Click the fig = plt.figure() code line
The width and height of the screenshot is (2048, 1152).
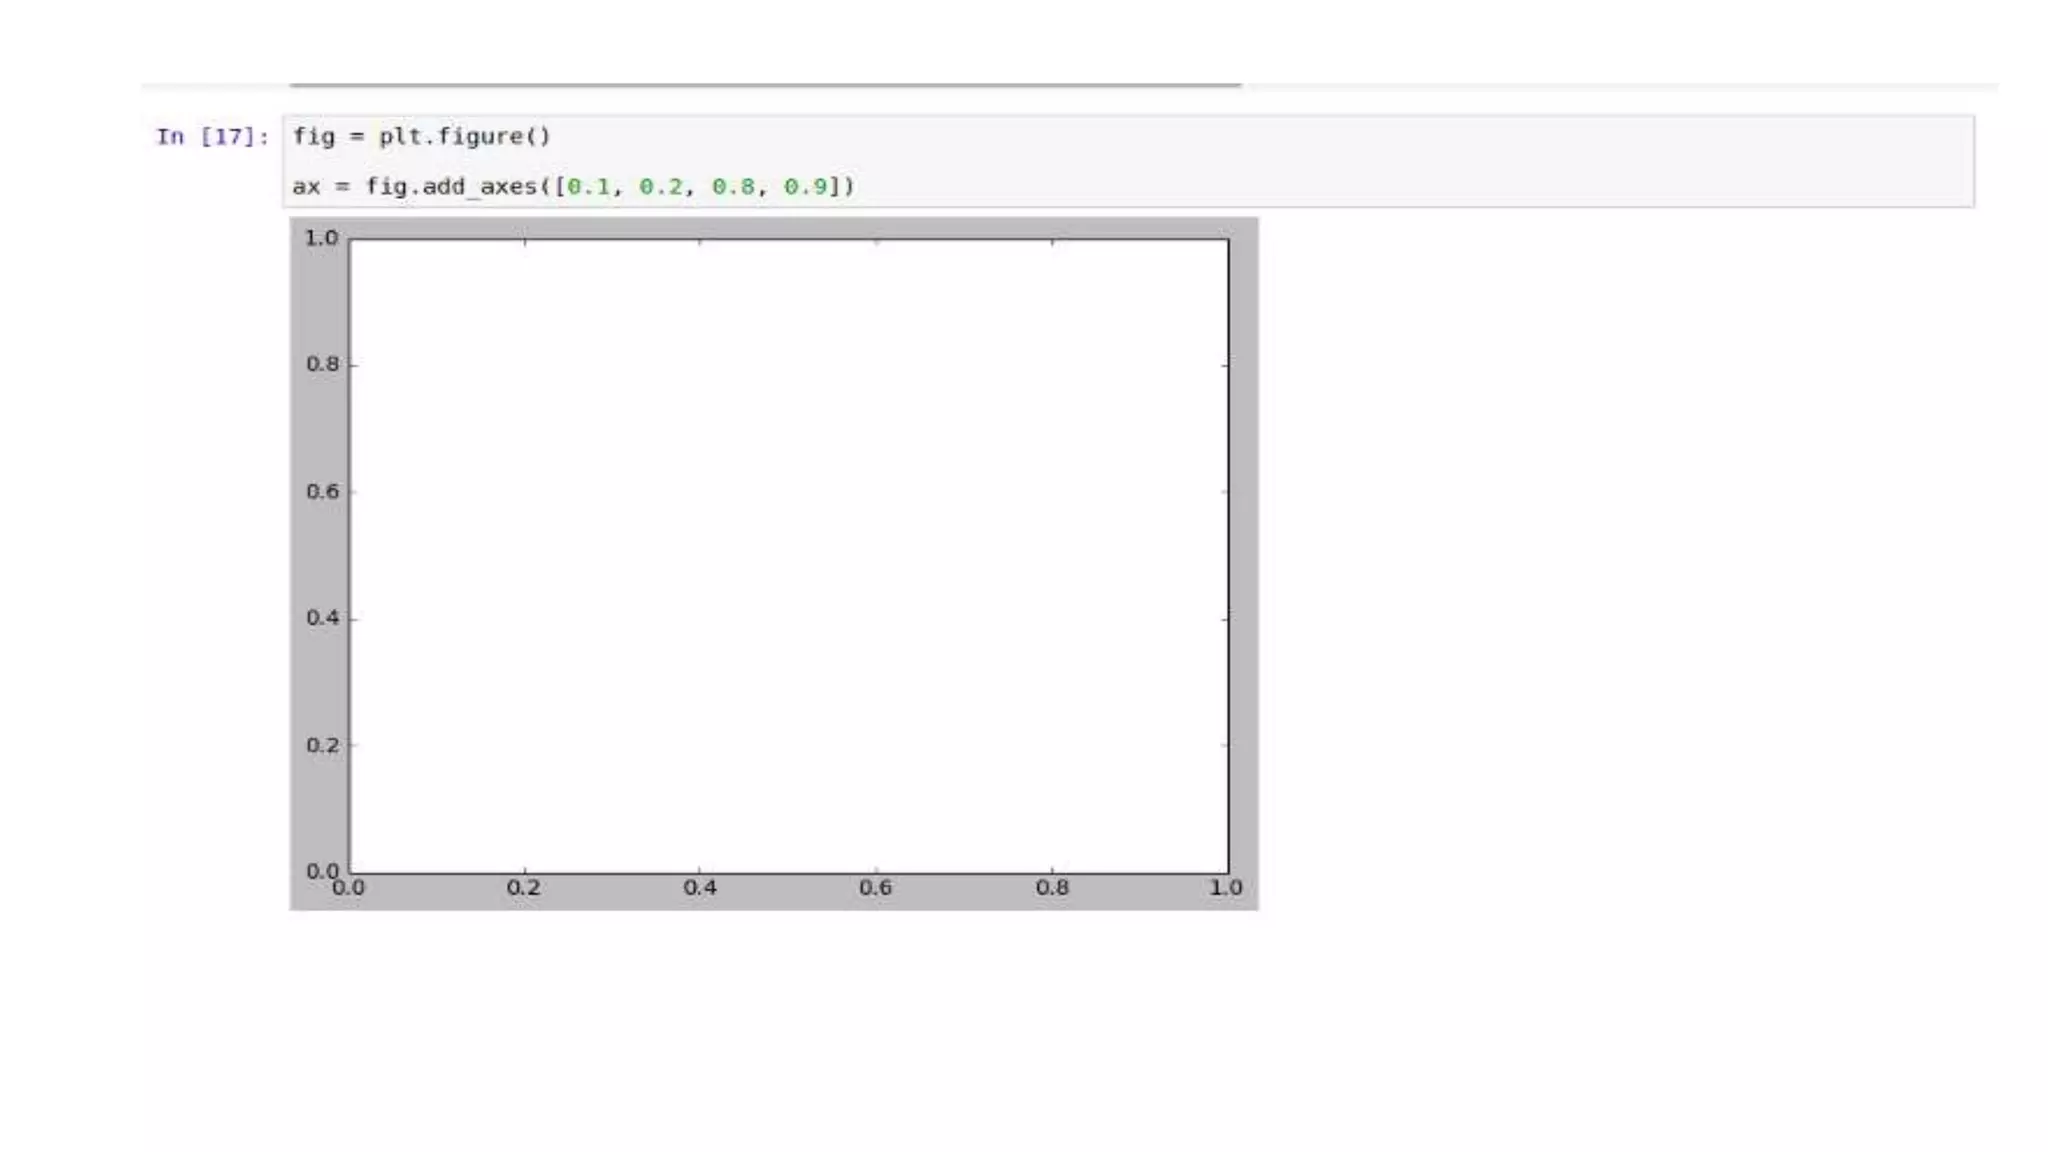coord(421,137)
